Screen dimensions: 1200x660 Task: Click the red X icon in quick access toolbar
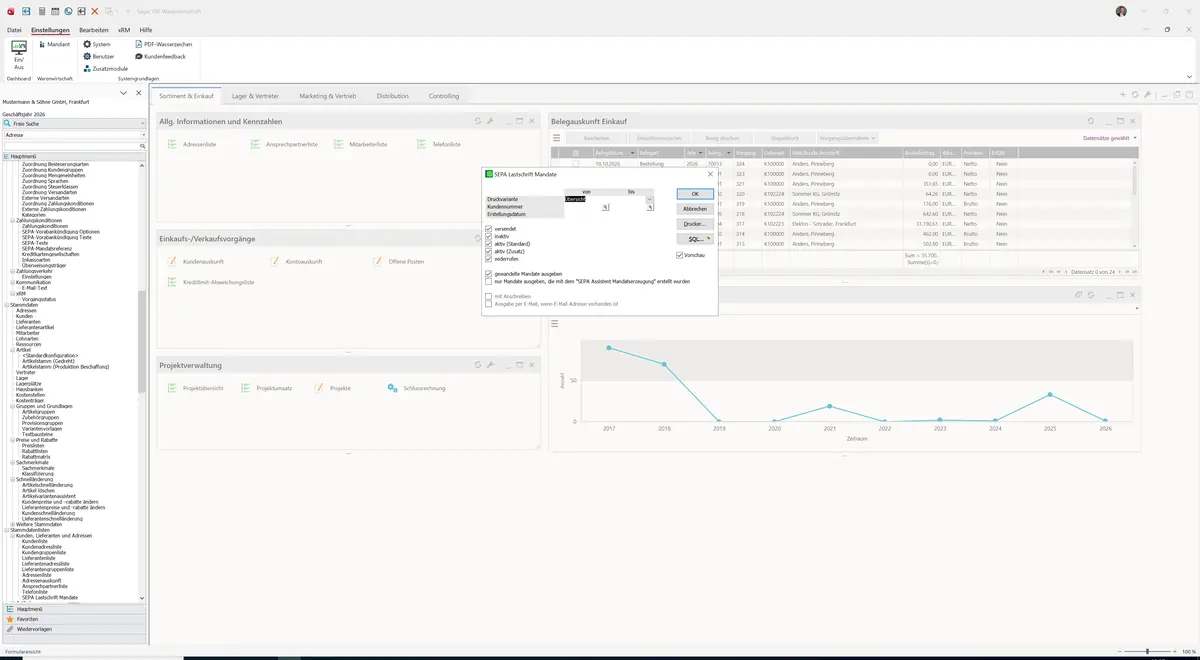pos(95,11)
